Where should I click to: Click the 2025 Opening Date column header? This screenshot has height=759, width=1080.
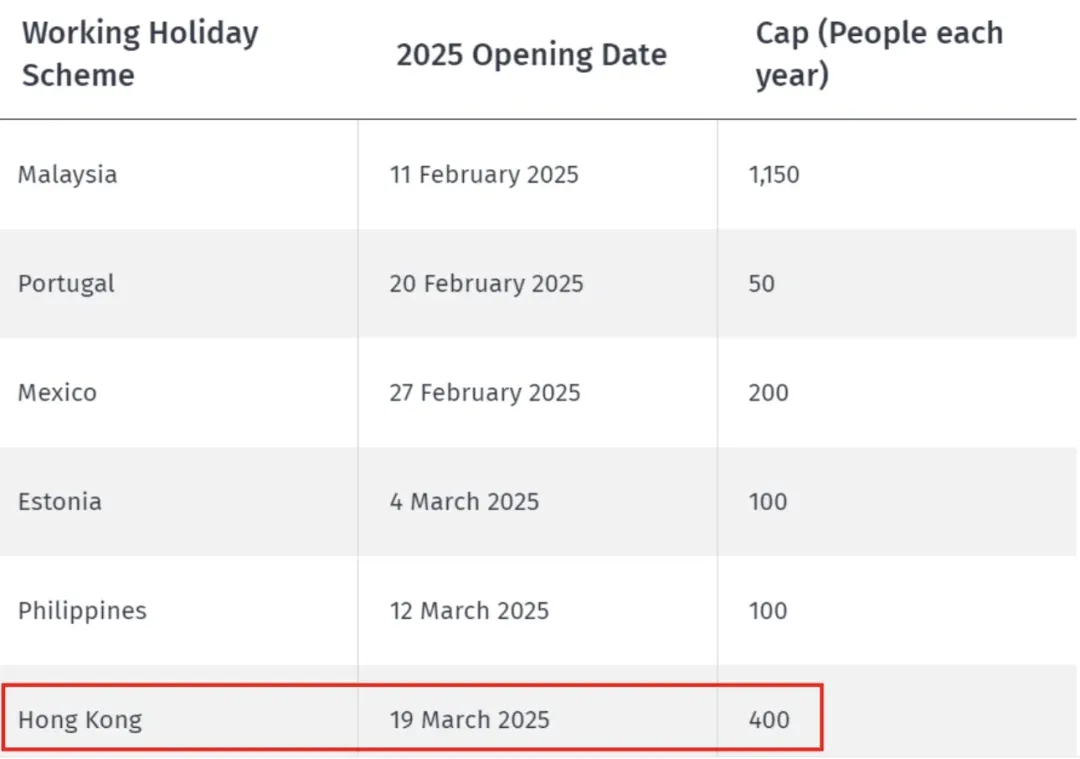[531, 55]
